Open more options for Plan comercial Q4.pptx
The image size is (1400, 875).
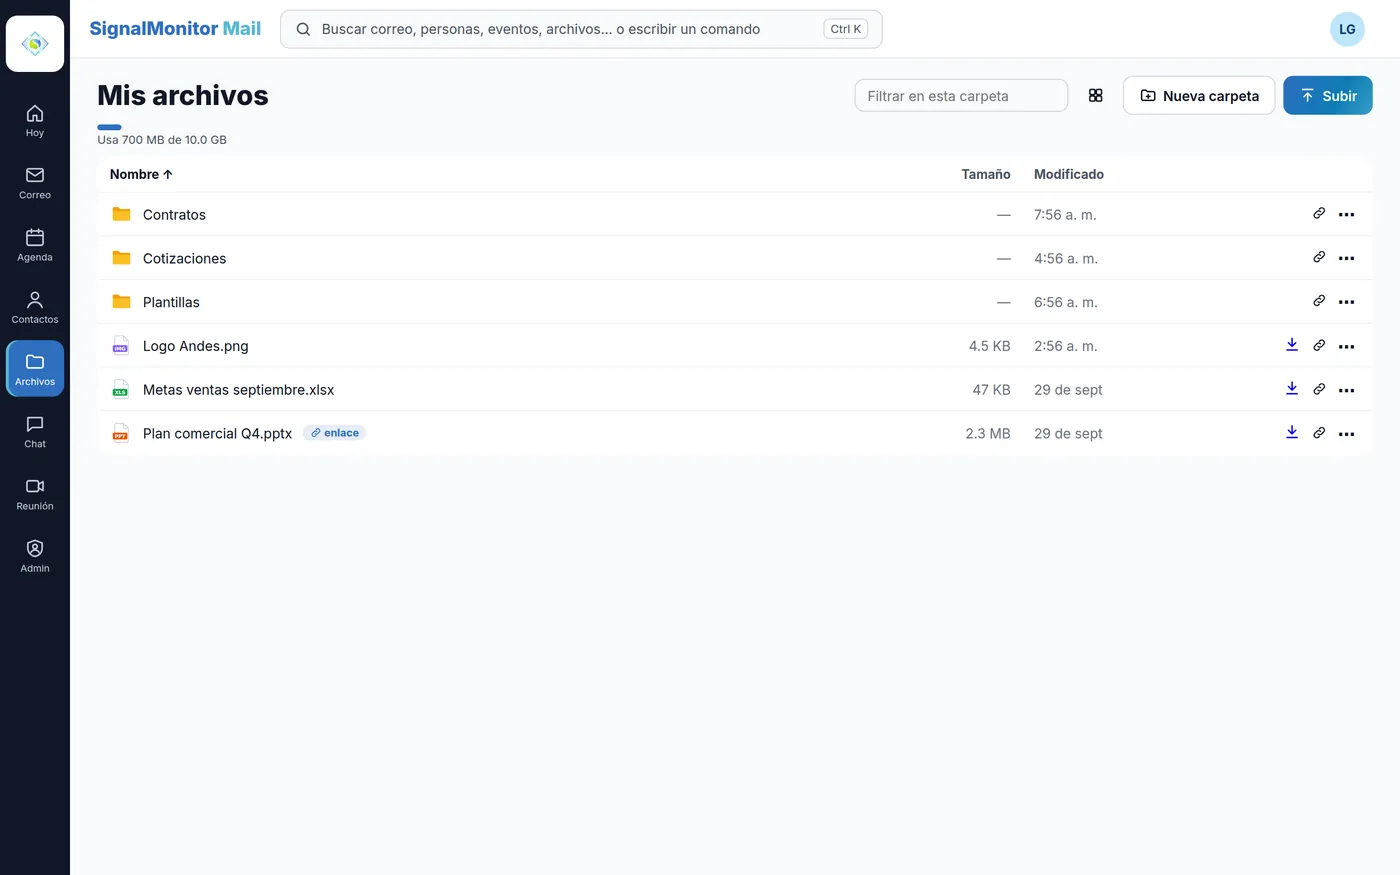click(x=1347, y=435)
